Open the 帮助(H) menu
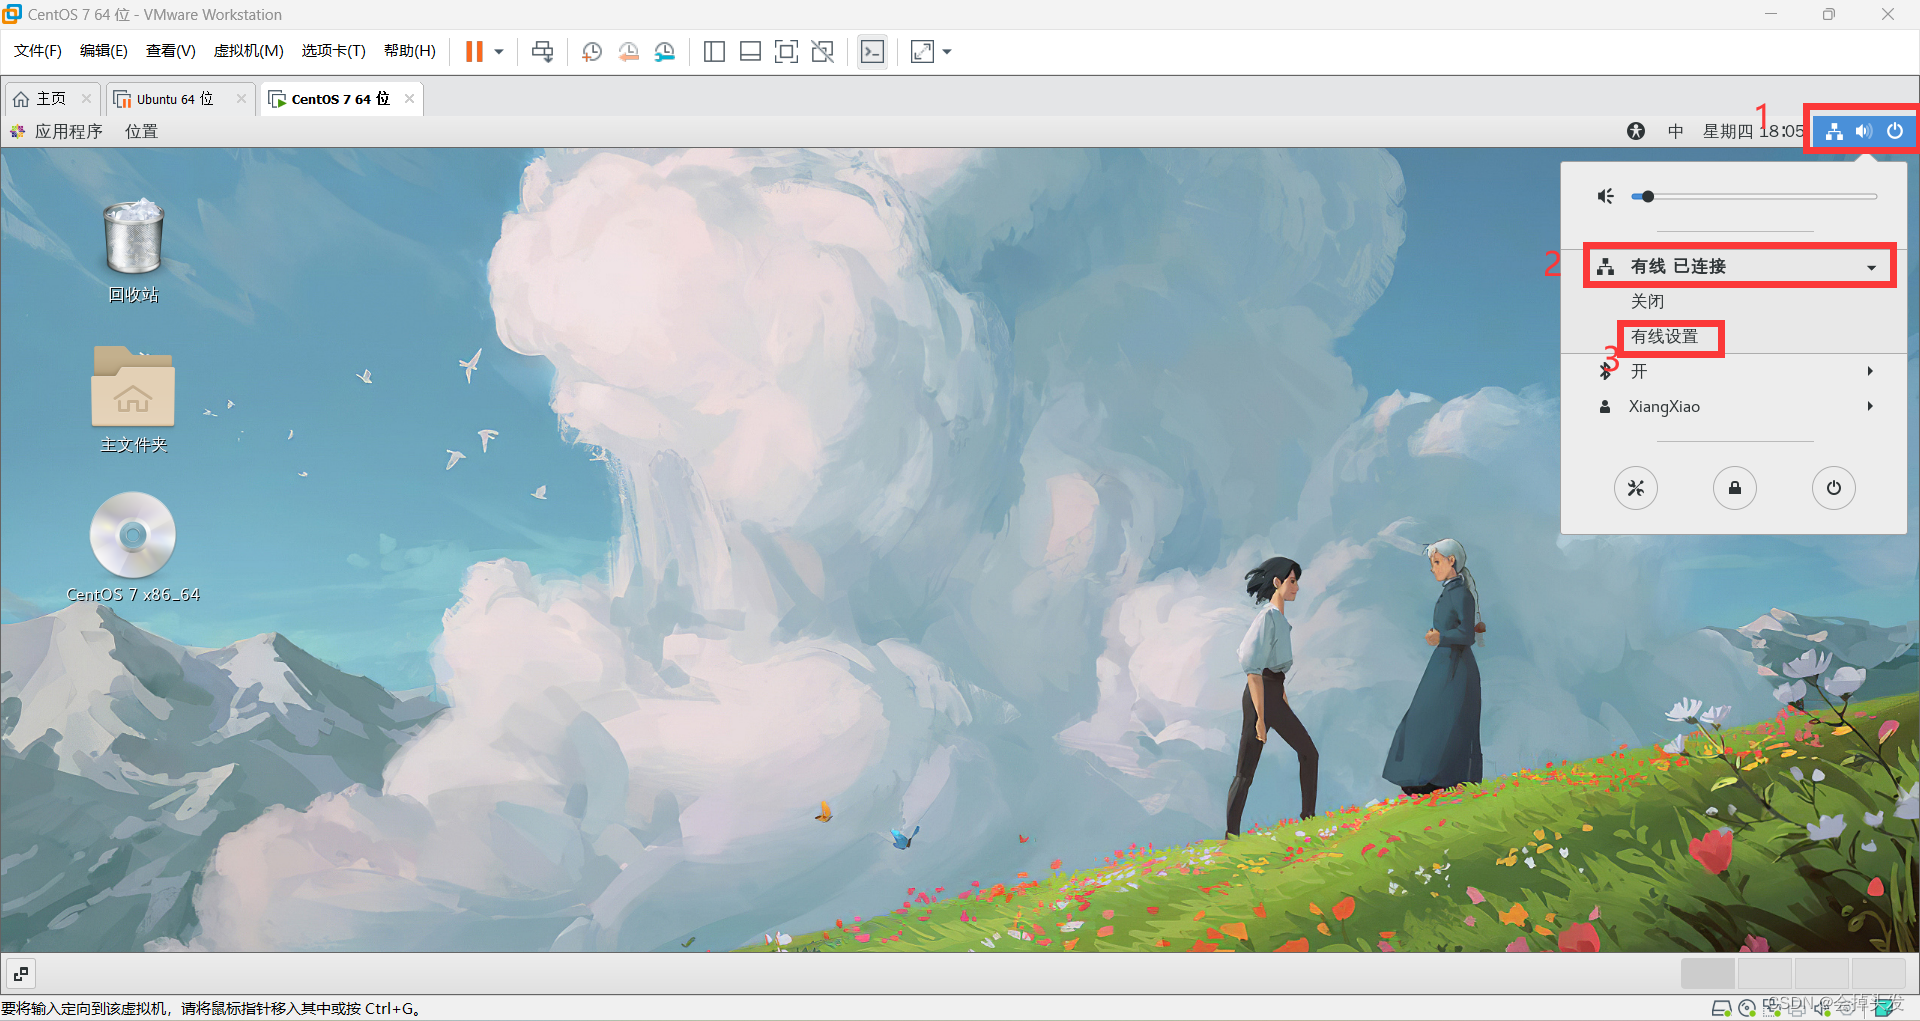 coord(410,51)
